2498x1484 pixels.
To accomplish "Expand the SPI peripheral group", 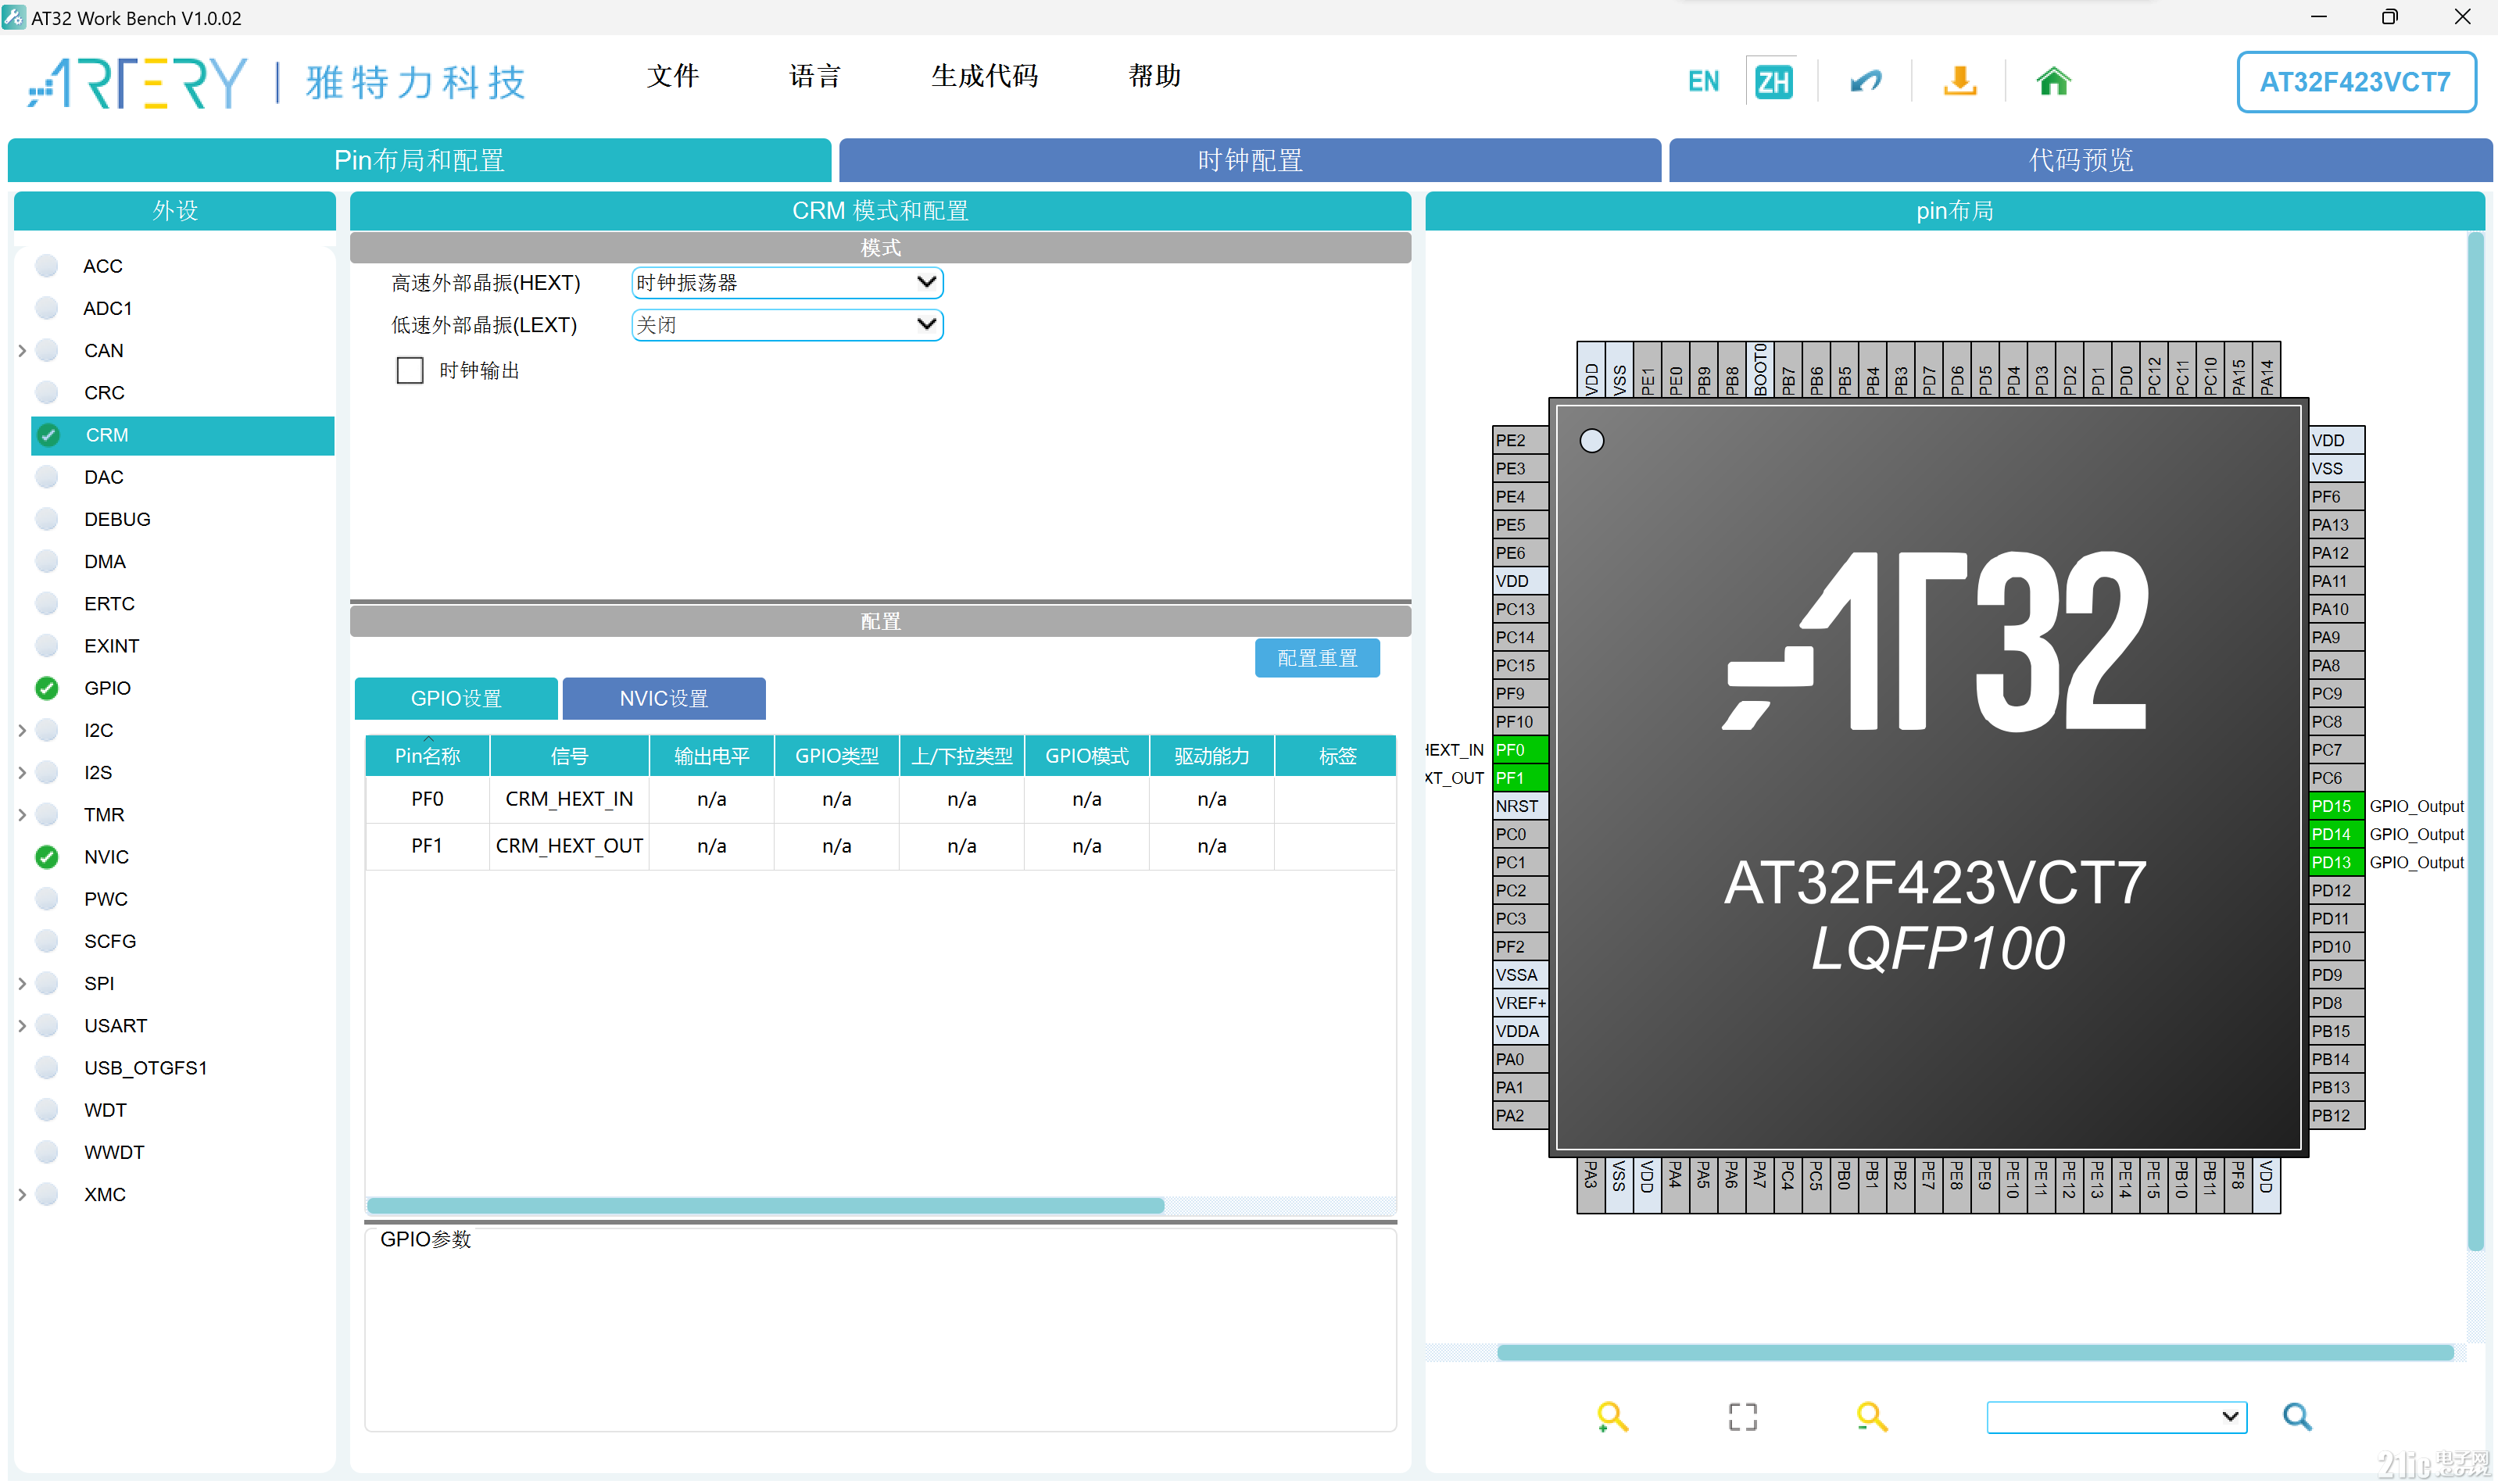I will [22, 984].
